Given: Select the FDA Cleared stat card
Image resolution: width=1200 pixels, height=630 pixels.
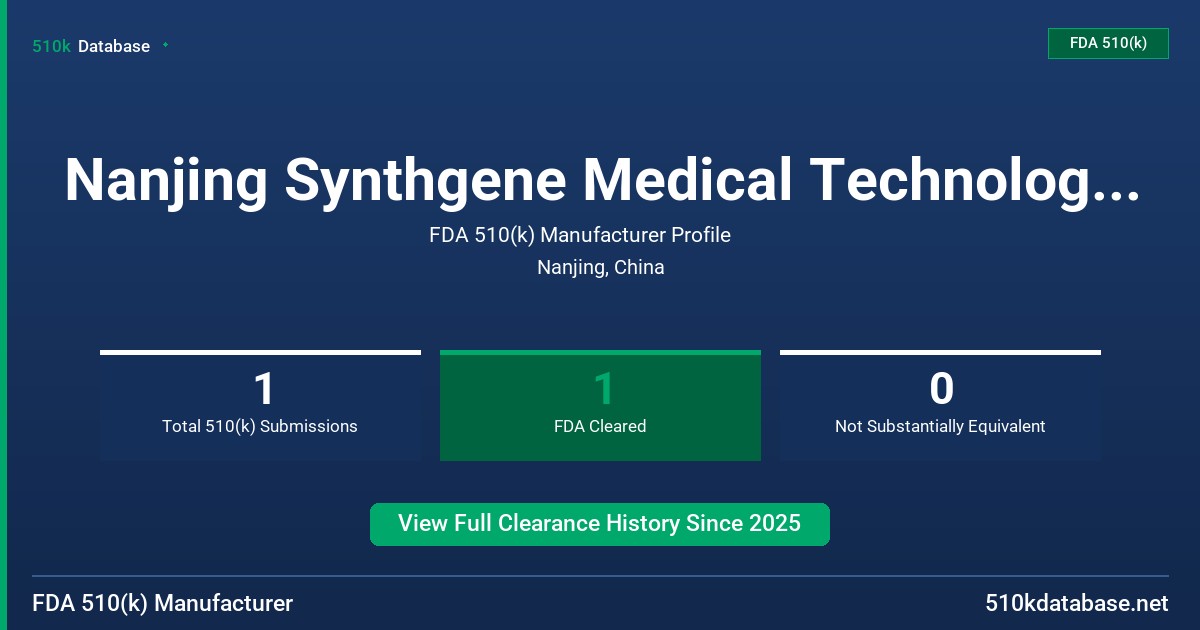Looking at the screenshot, I should click(600, 406).
